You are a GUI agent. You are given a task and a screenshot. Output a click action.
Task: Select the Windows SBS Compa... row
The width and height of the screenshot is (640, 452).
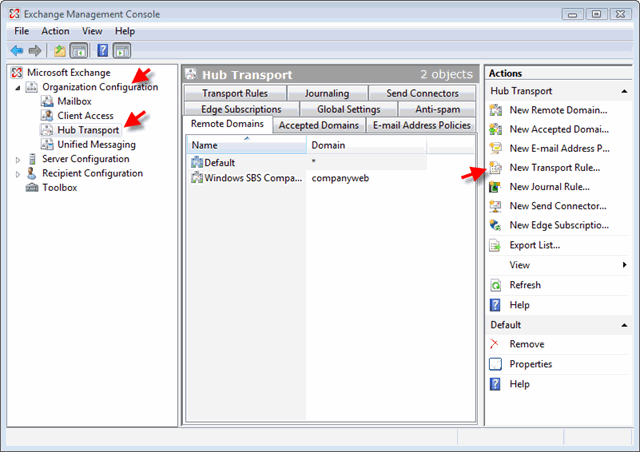point(307,178)
